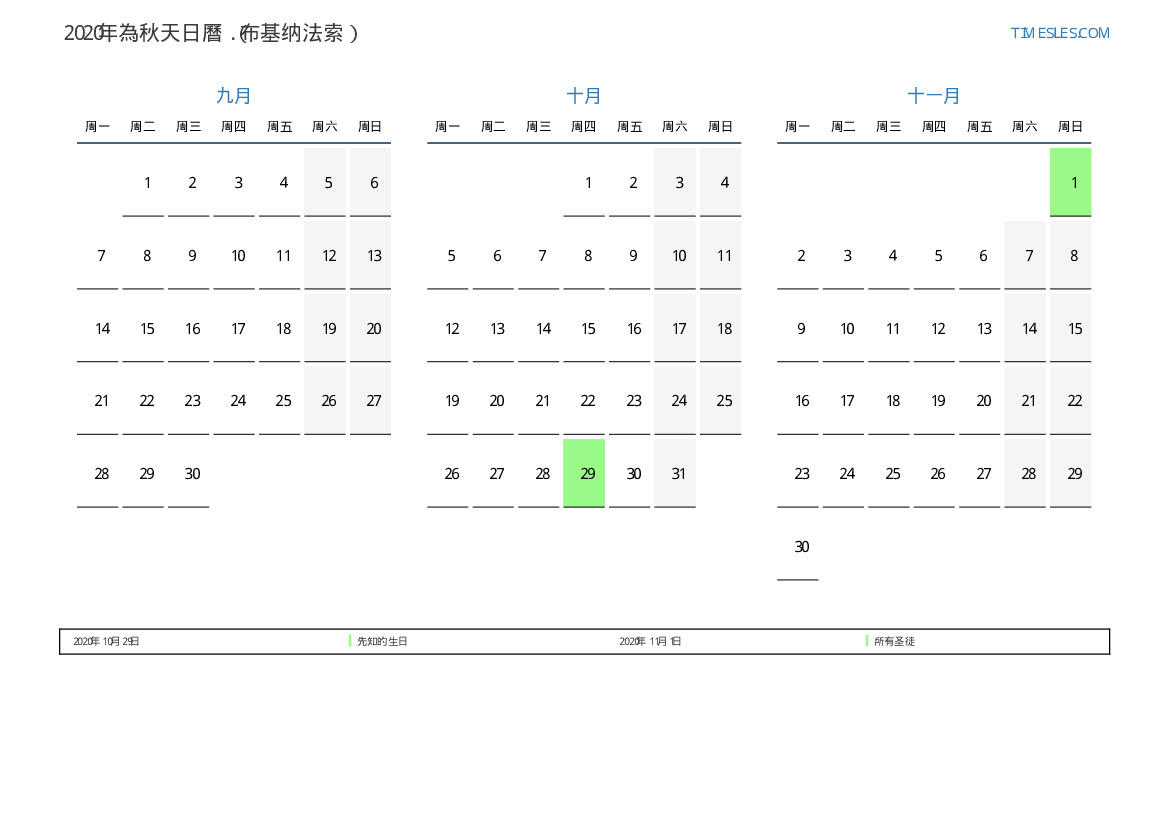Select the 十一月 month heading
The width and height of the screenshot is (1169, 827).
934,96
